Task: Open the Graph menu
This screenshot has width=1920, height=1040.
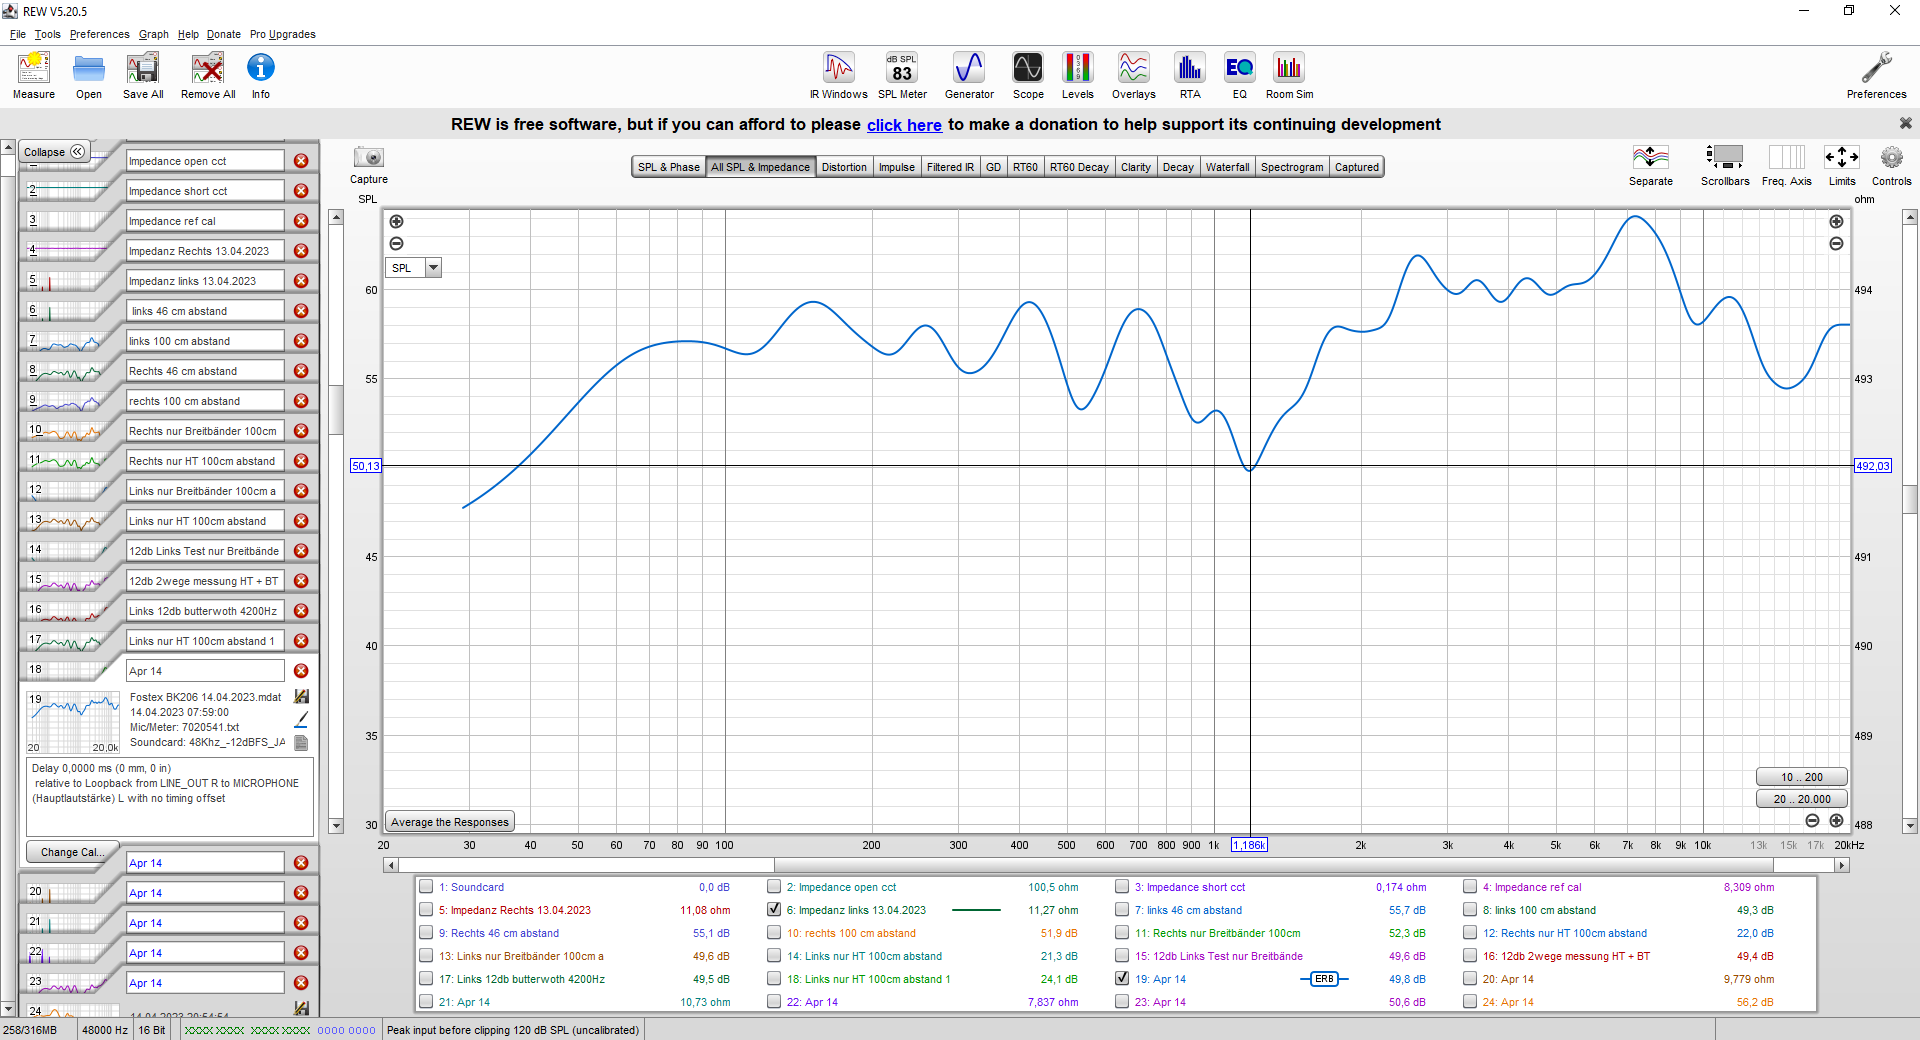Action: click(x=153, y=34)
